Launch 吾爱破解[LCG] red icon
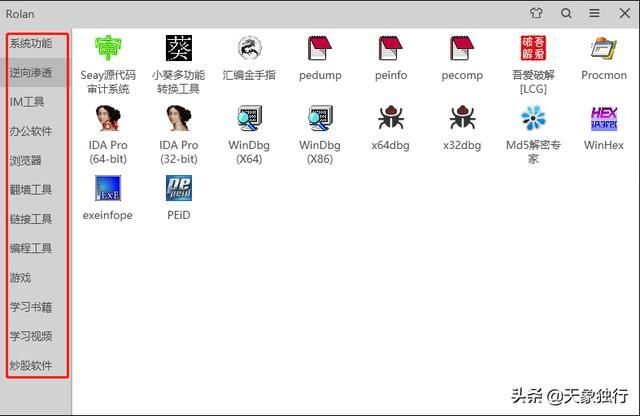The image size is (640, 416). pos(533,48)
